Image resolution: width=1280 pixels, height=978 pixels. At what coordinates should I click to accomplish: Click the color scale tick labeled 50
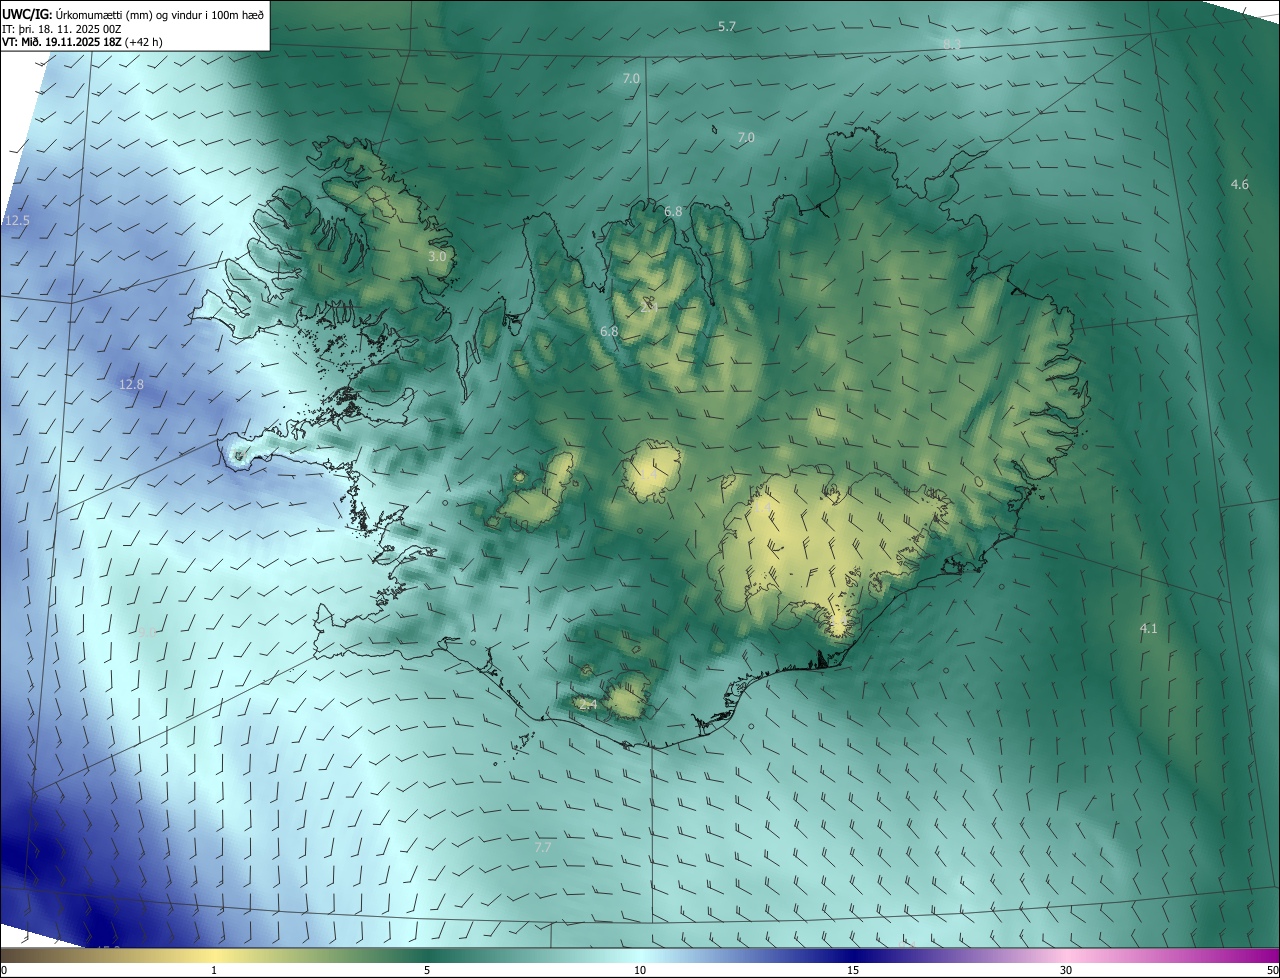coord(1272,970)
